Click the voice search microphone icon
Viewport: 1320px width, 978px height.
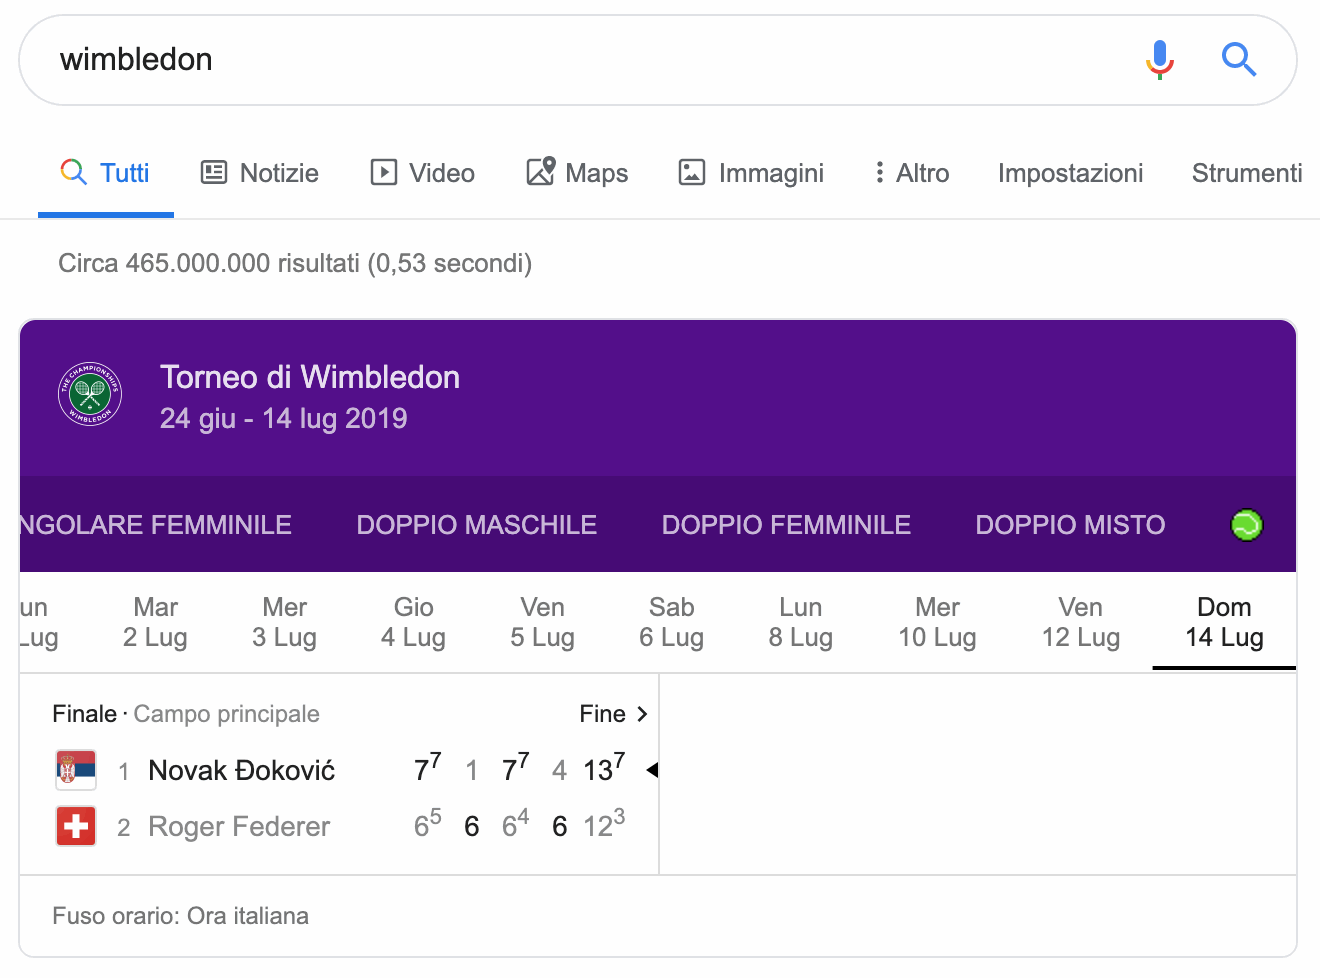[1159, 60]
